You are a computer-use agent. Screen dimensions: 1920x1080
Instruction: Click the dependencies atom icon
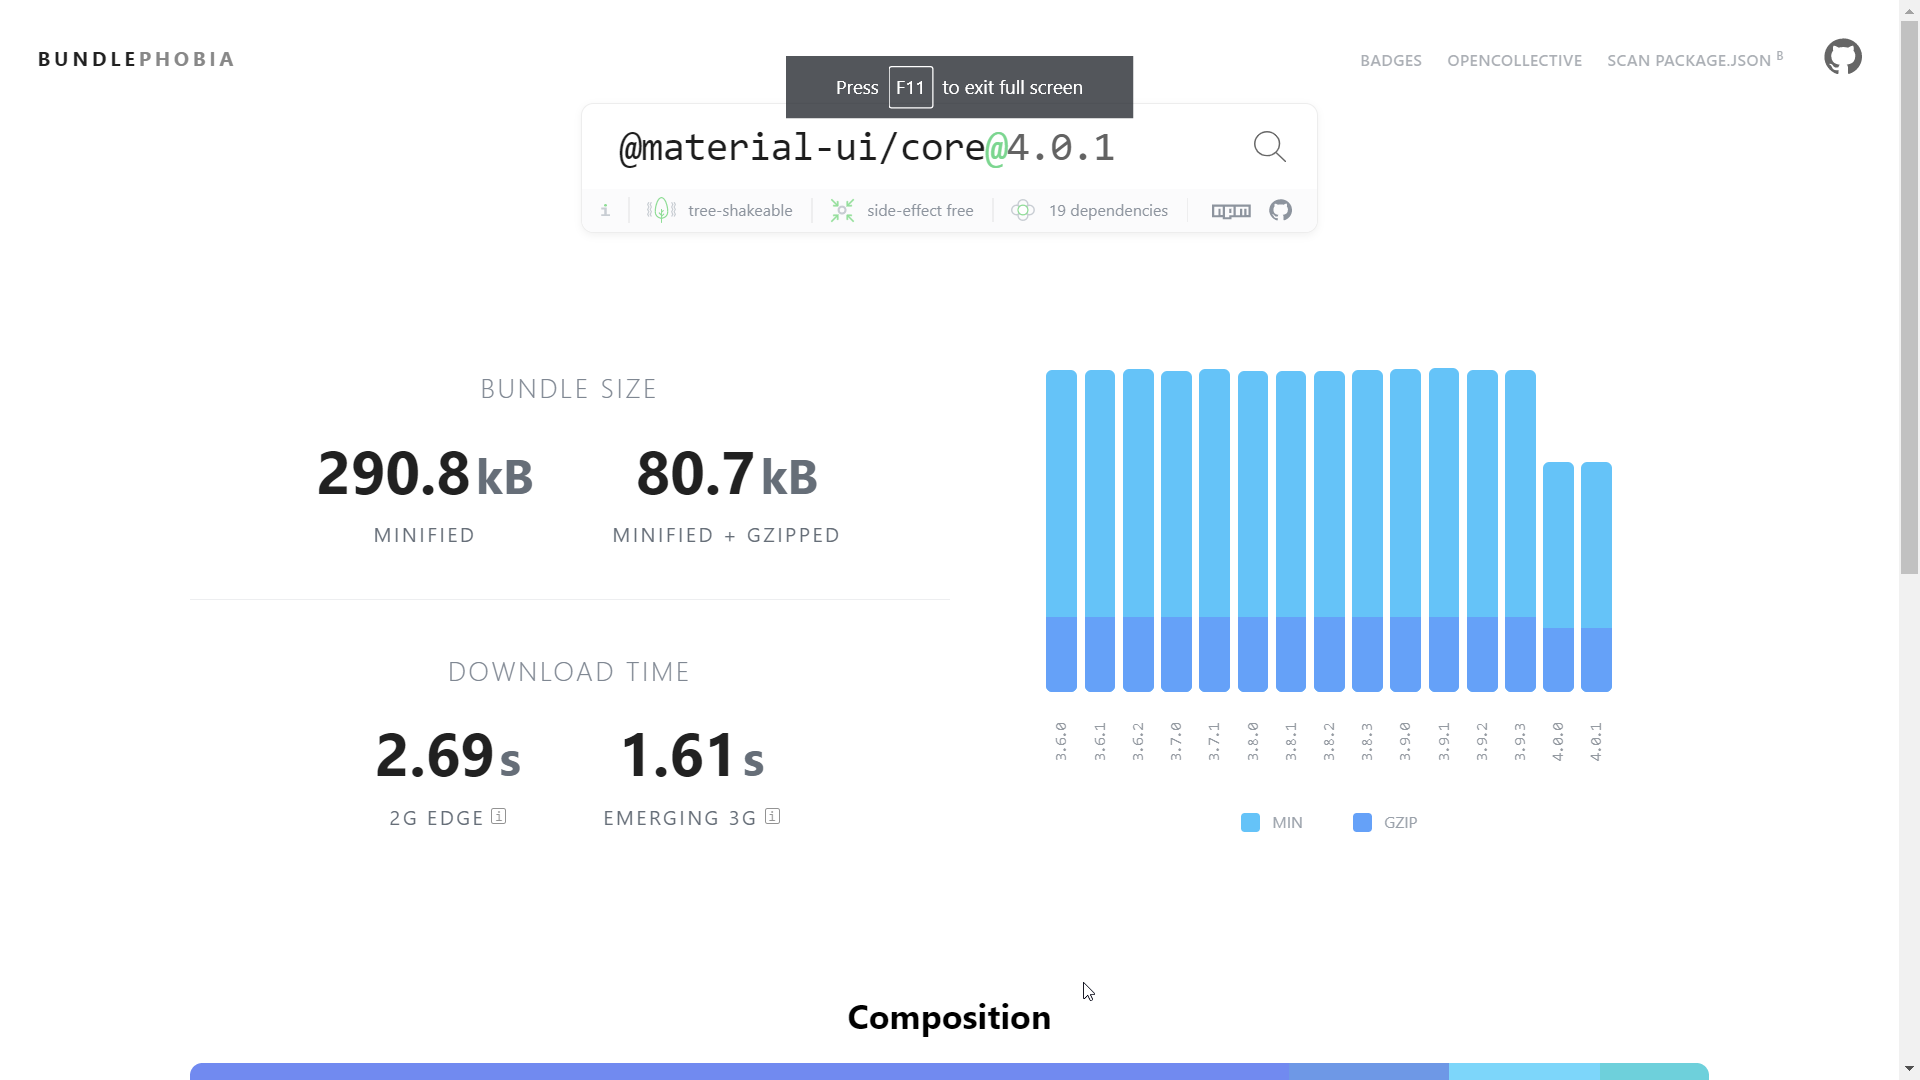click(1023, 210)
